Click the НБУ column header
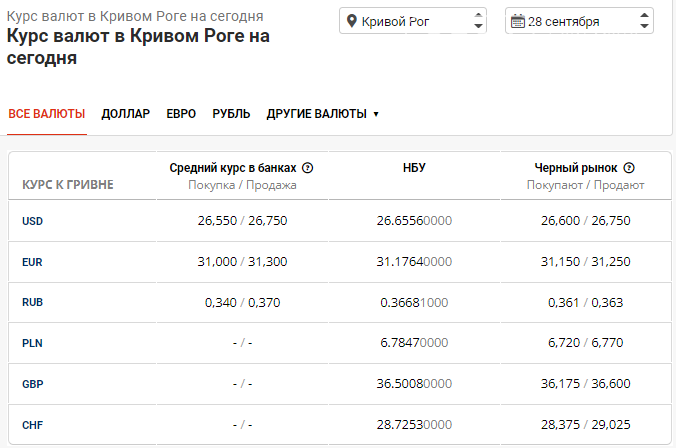 click(x=414, y=168)
